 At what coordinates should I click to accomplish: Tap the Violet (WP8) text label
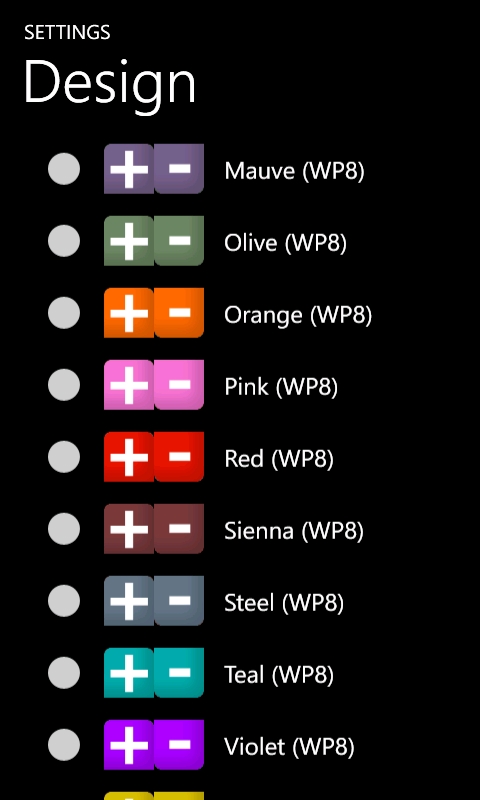point(289,747)
